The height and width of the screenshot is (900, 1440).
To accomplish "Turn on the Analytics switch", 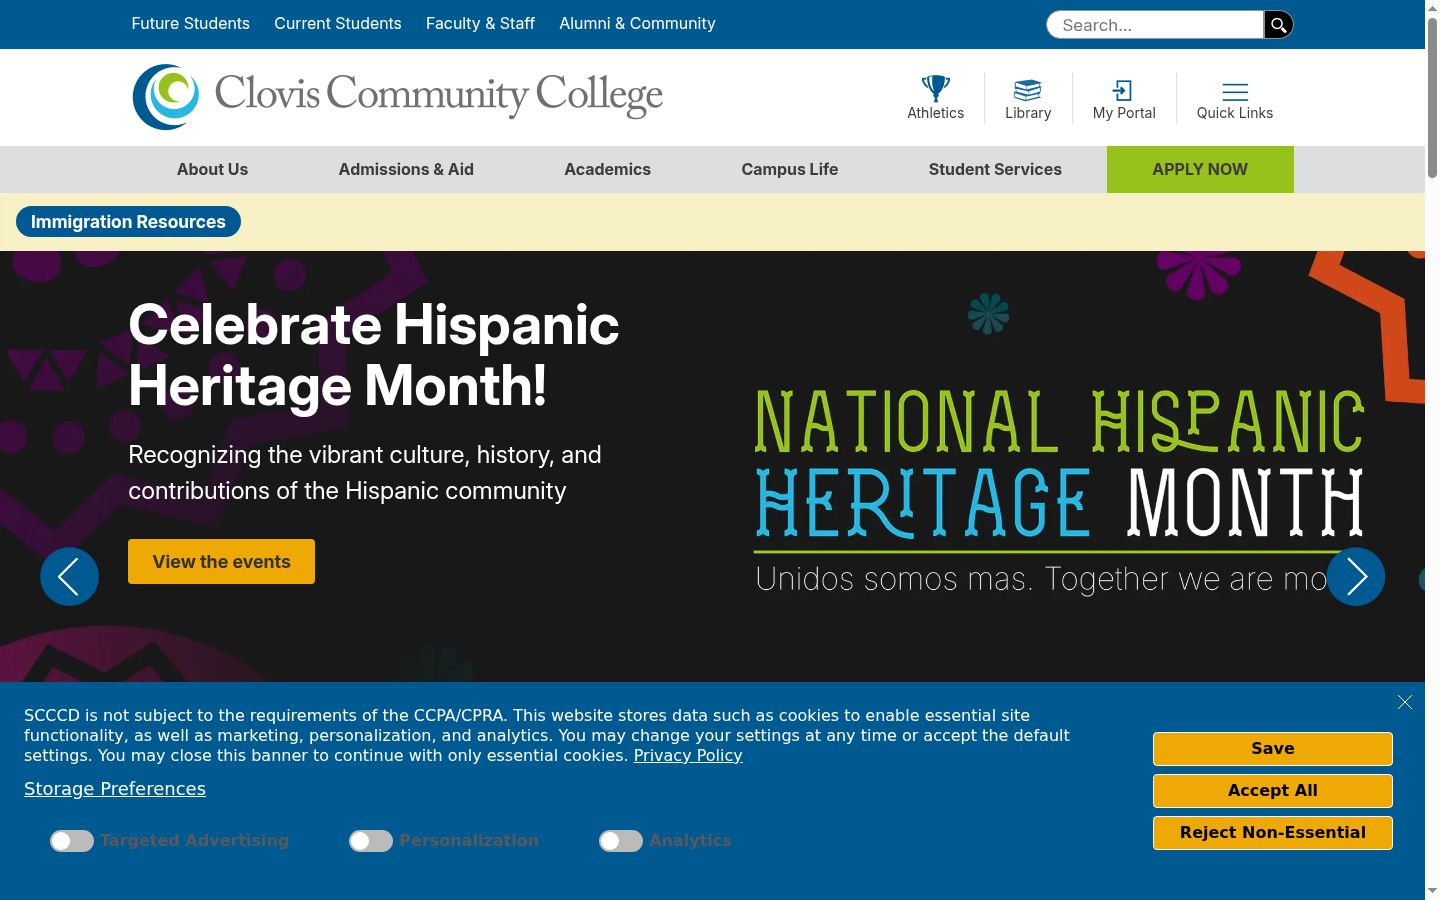I will click(x=621, y=841).
